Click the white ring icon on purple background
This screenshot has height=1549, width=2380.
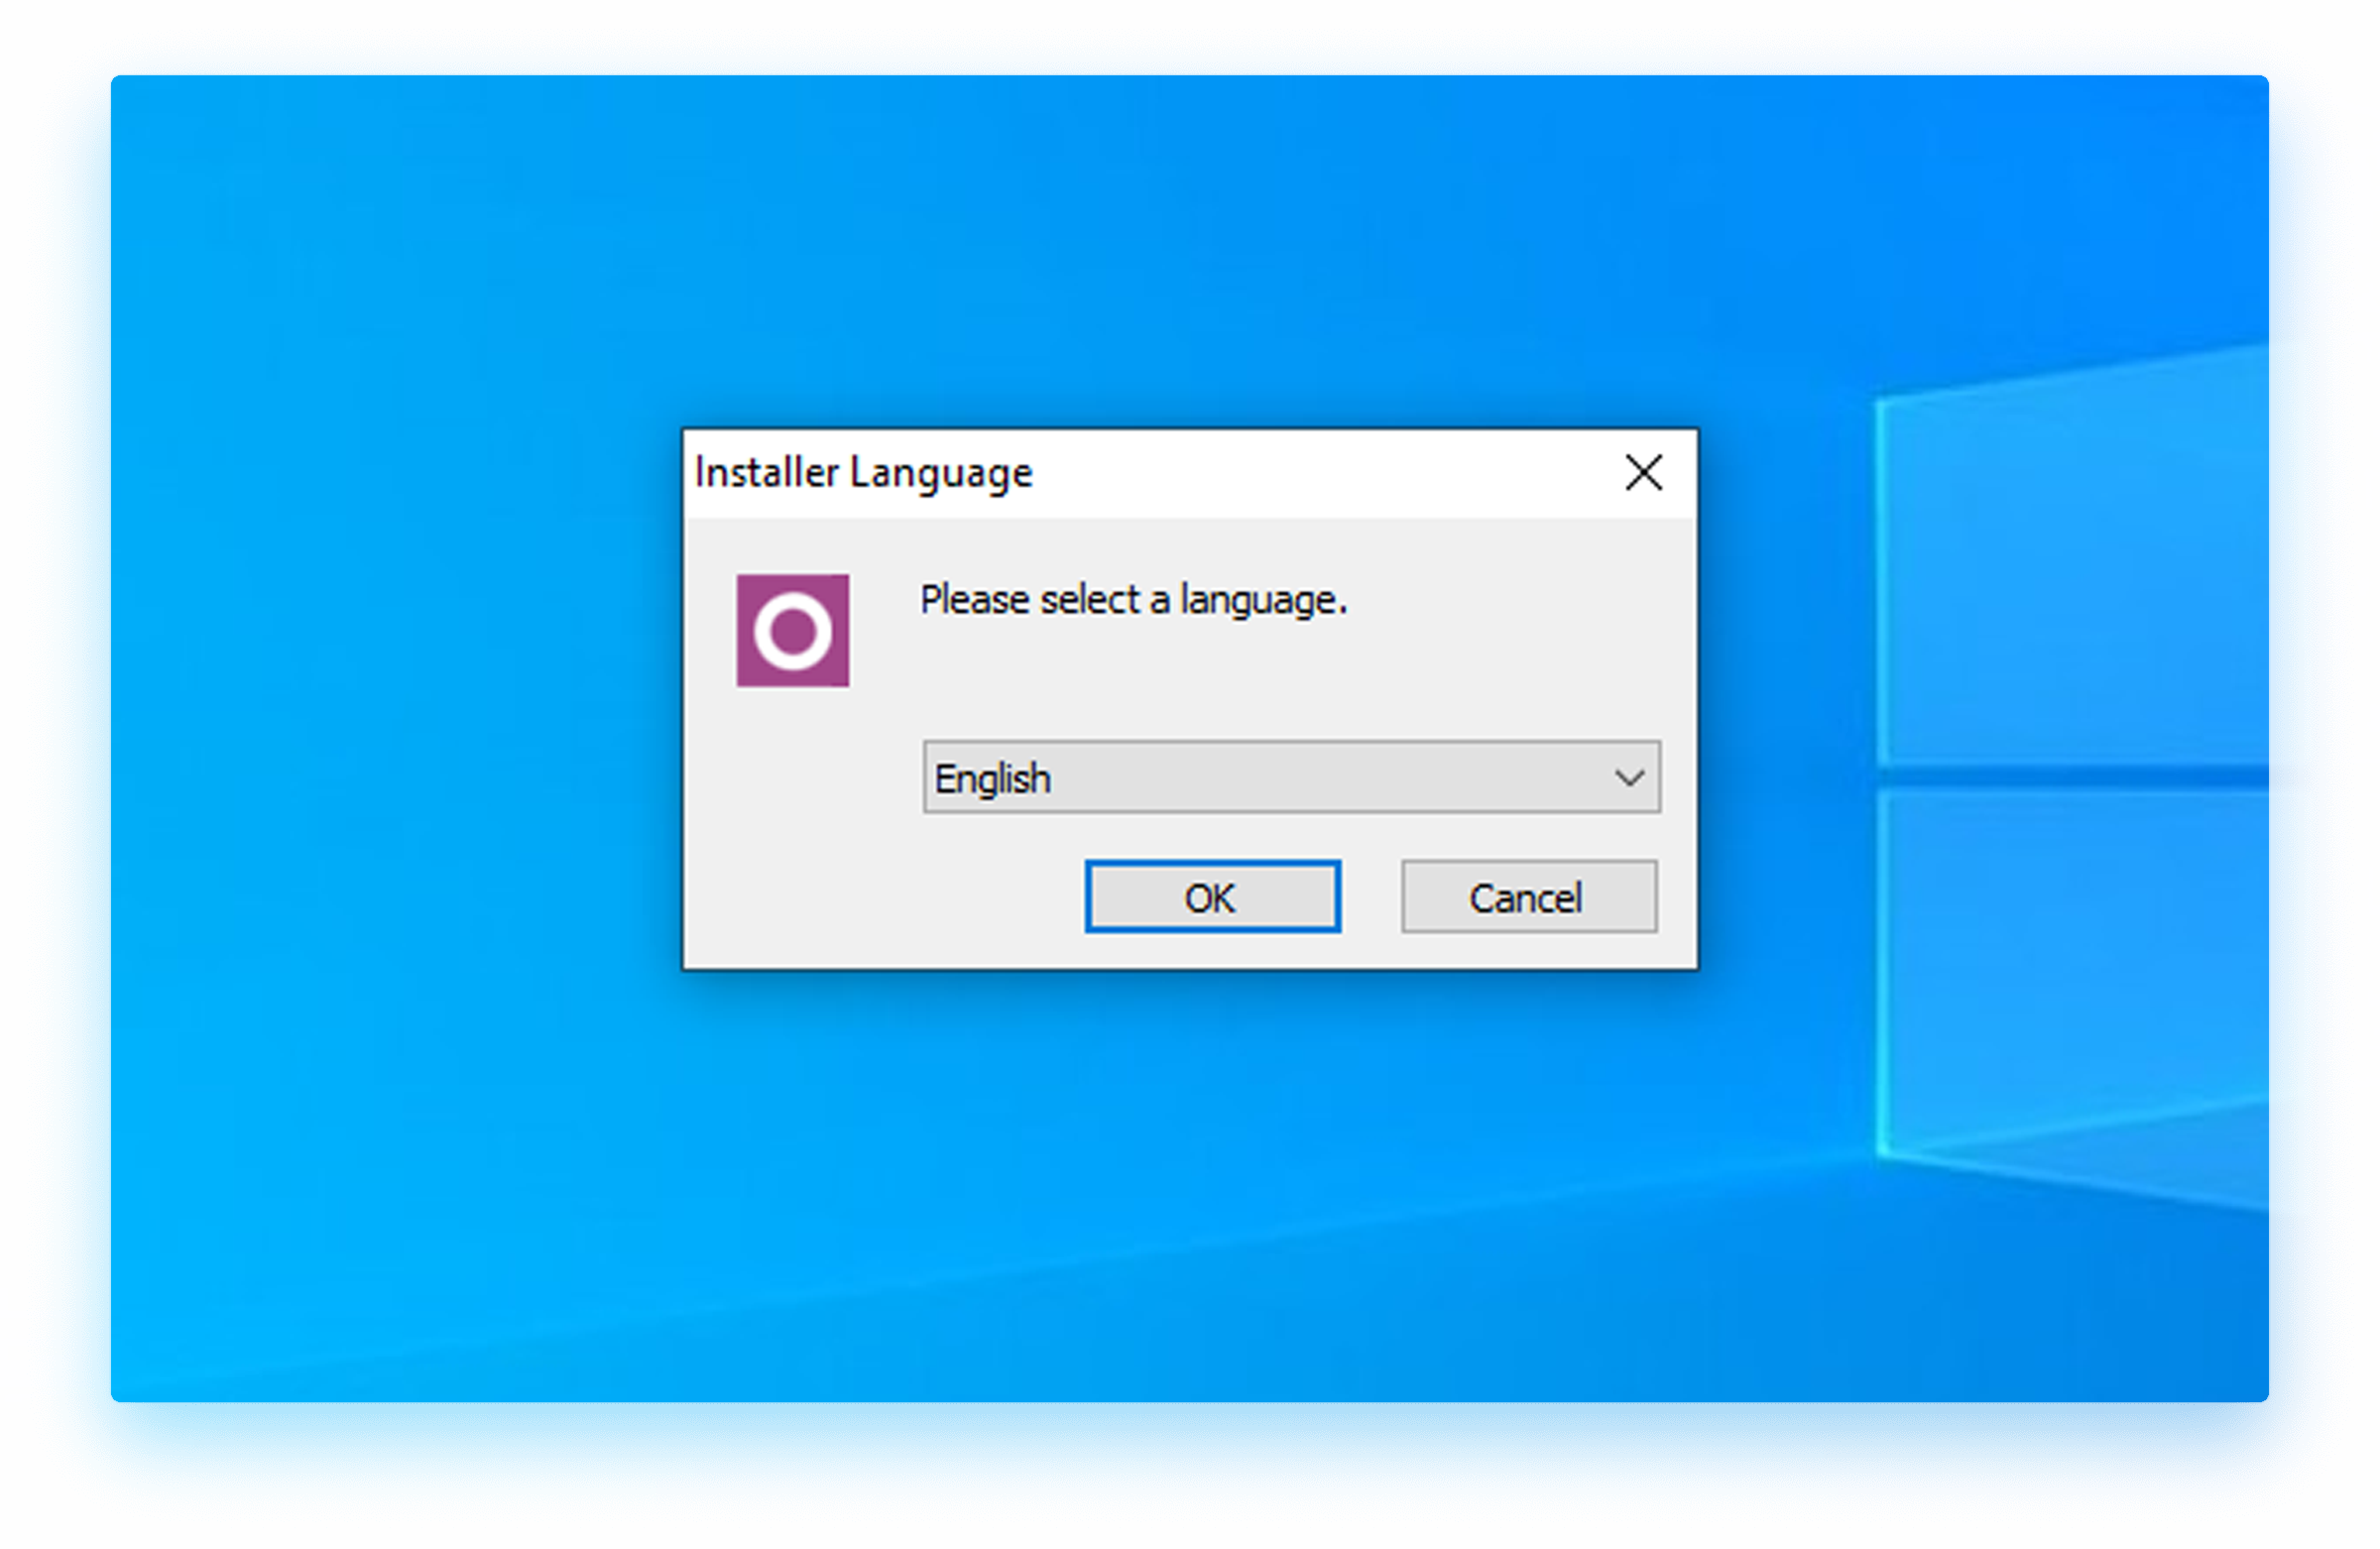[x=793, y=630]
